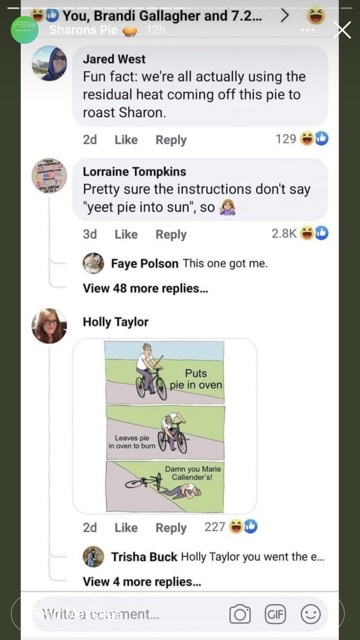Image resolution: width=360 pixels, height=640 pixels.
Task: View reactions on Jared West's comment
Action: point(302,139)
